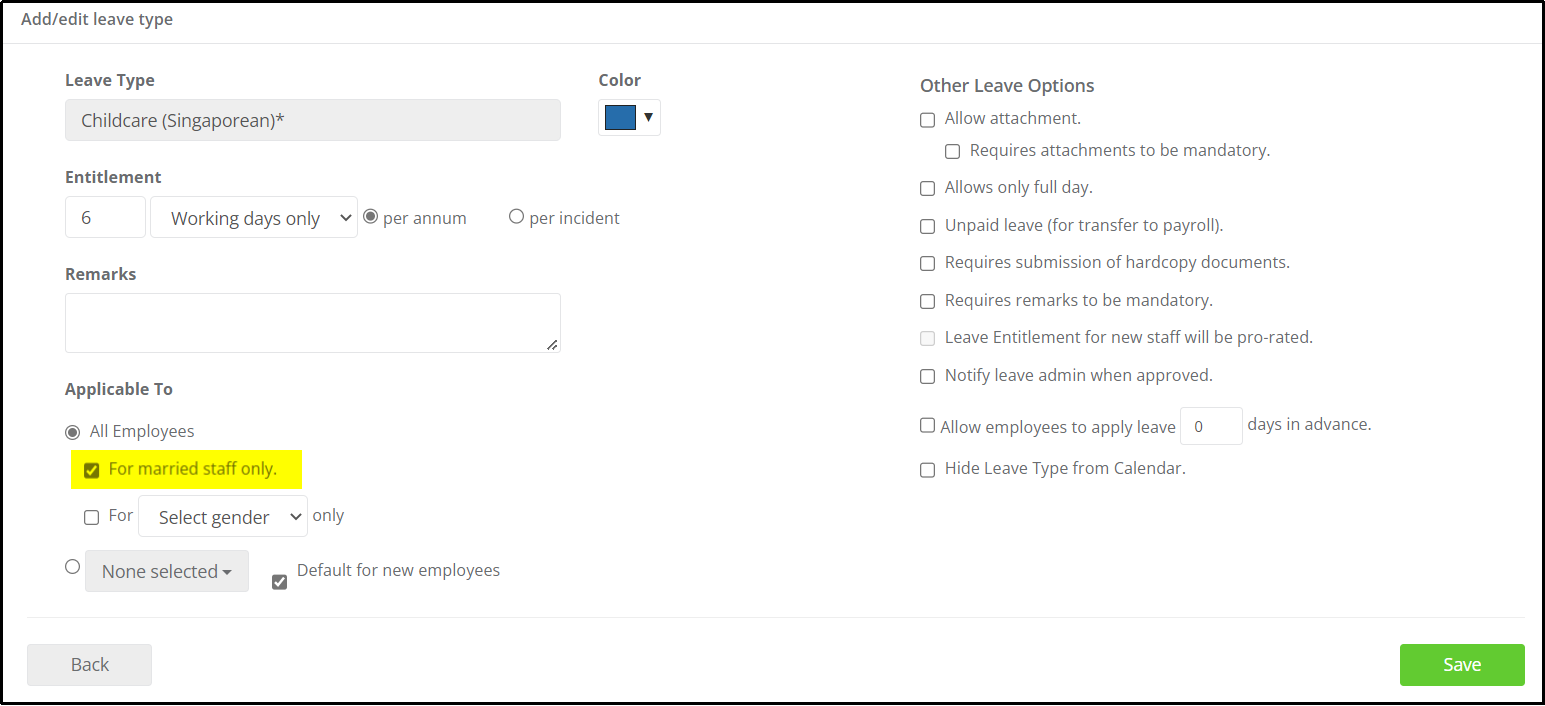The width and height of the screenshot is (1545, 706).
Task: Enable Hide Leave Type from Calendar
Action: (928, 470)
